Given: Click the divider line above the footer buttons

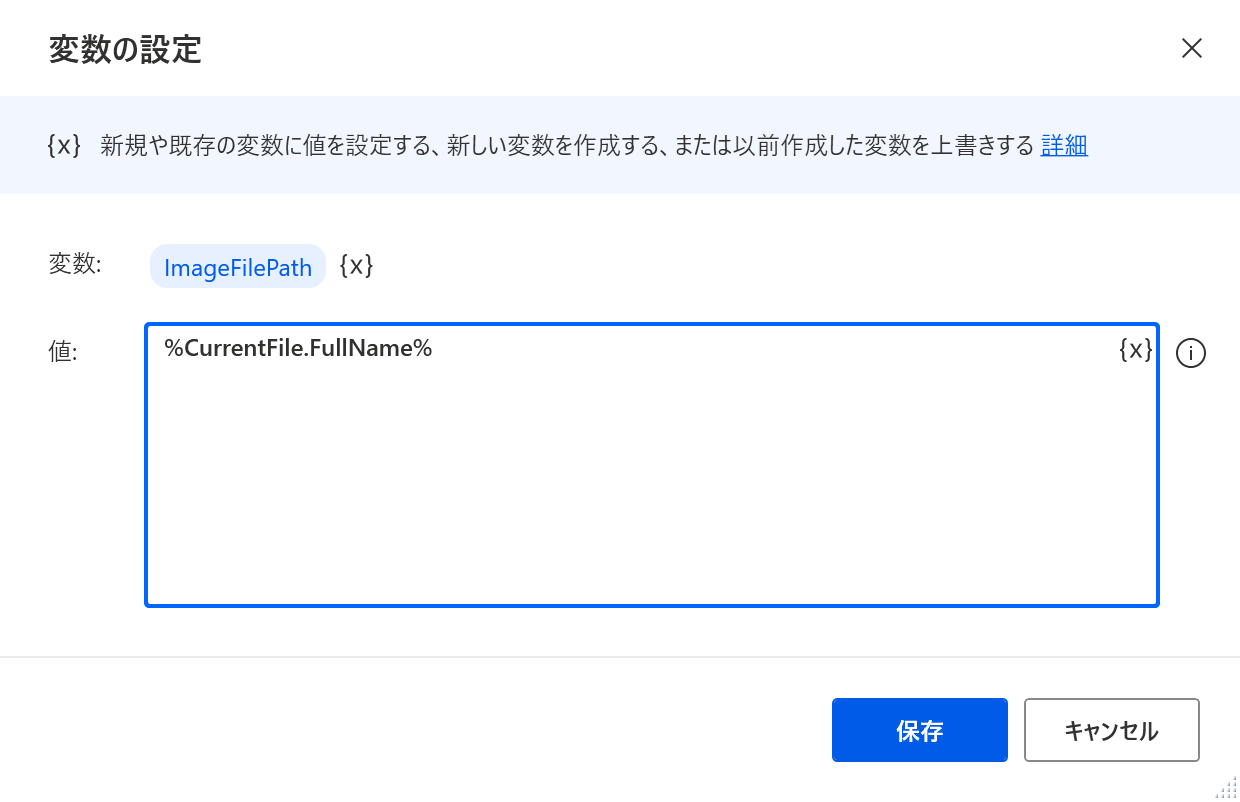Looking at the screenshot, I should click(620, 657).
